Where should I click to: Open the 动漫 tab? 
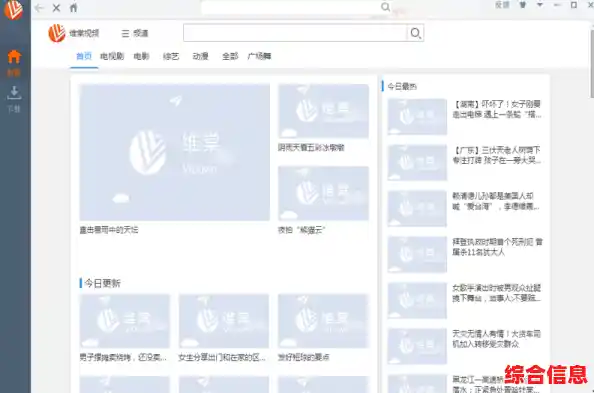tap(200, 56)
